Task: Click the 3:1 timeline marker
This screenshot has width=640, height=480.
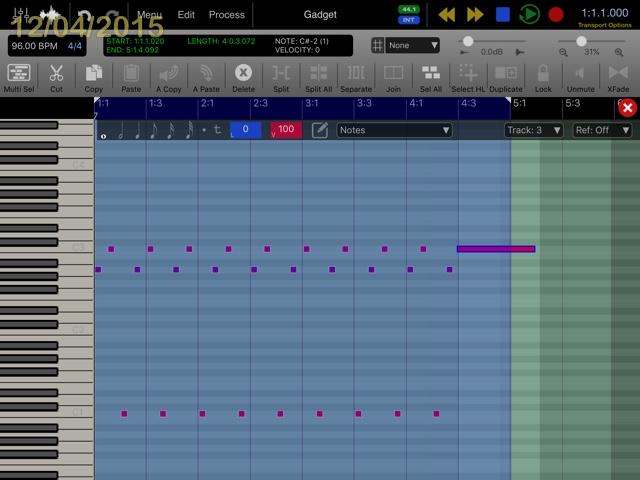Action: [x=311, y=103]
